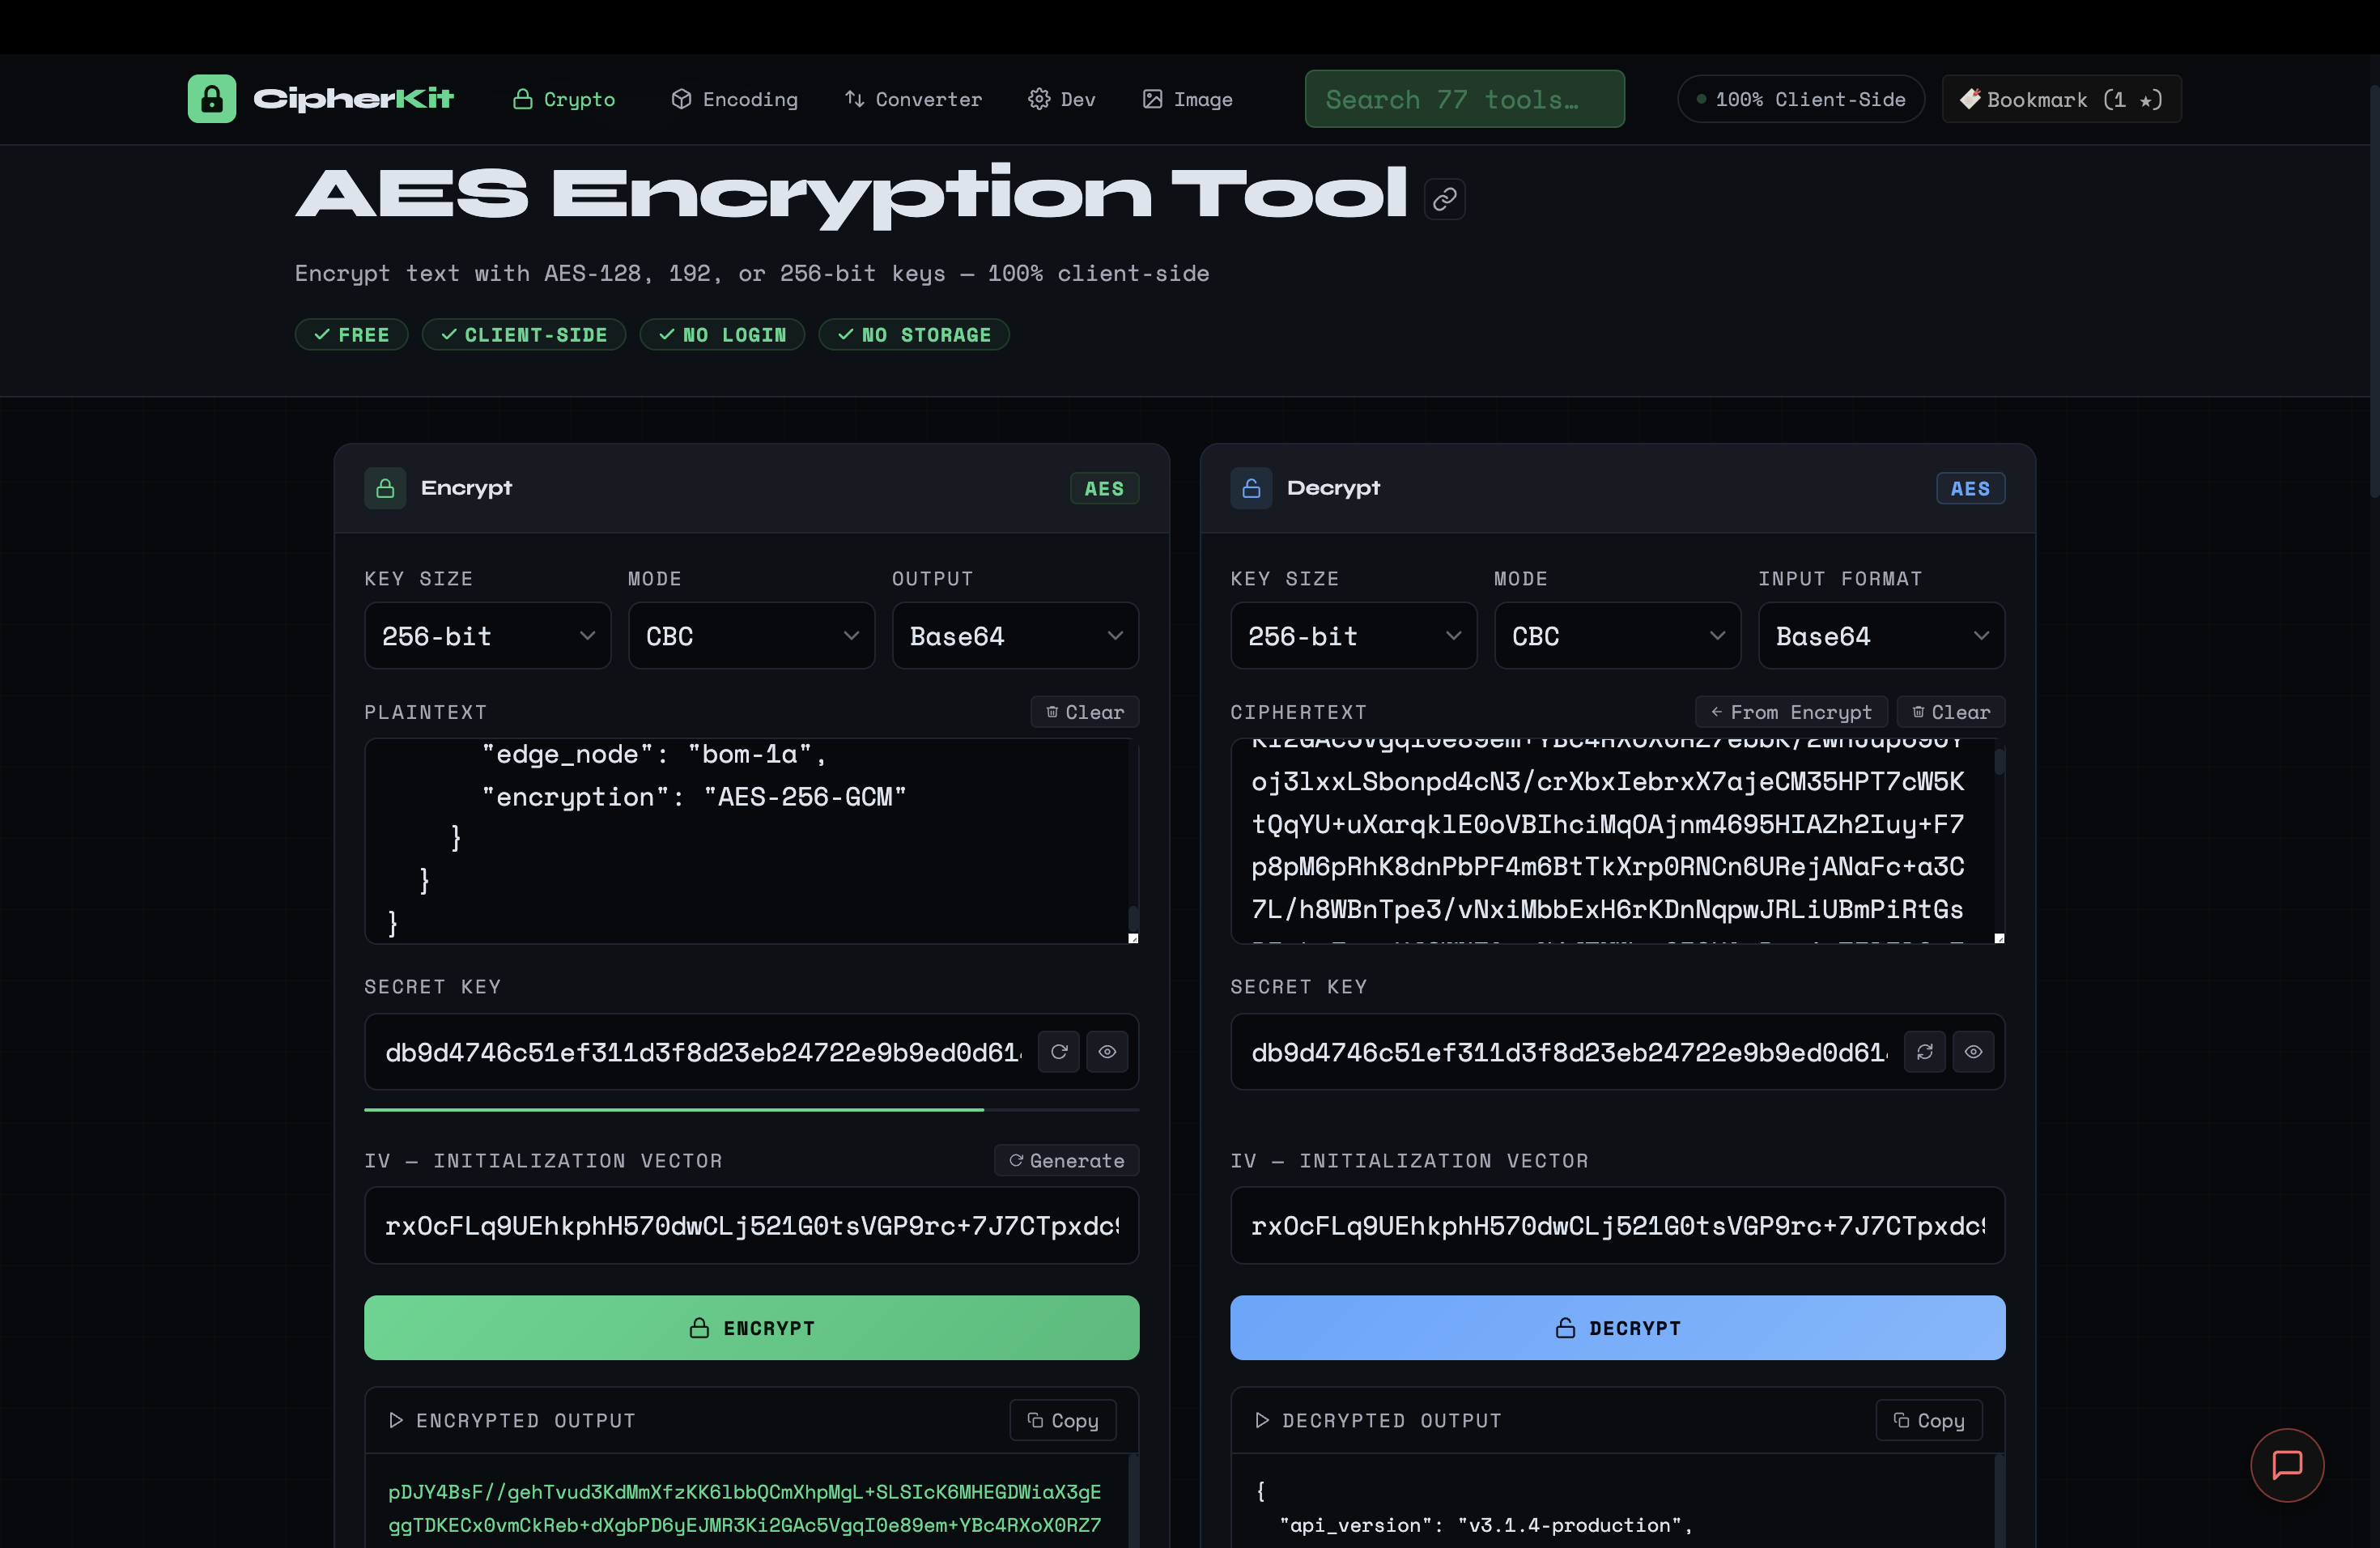Open the chat bubble support widget
Viewport: 2380px width, 1548px height.
coord(2286,1465)
